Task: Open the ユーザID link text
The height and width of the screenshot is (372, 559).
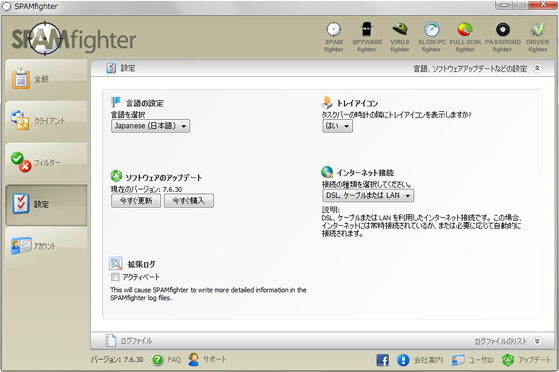Action: [481, 360]
